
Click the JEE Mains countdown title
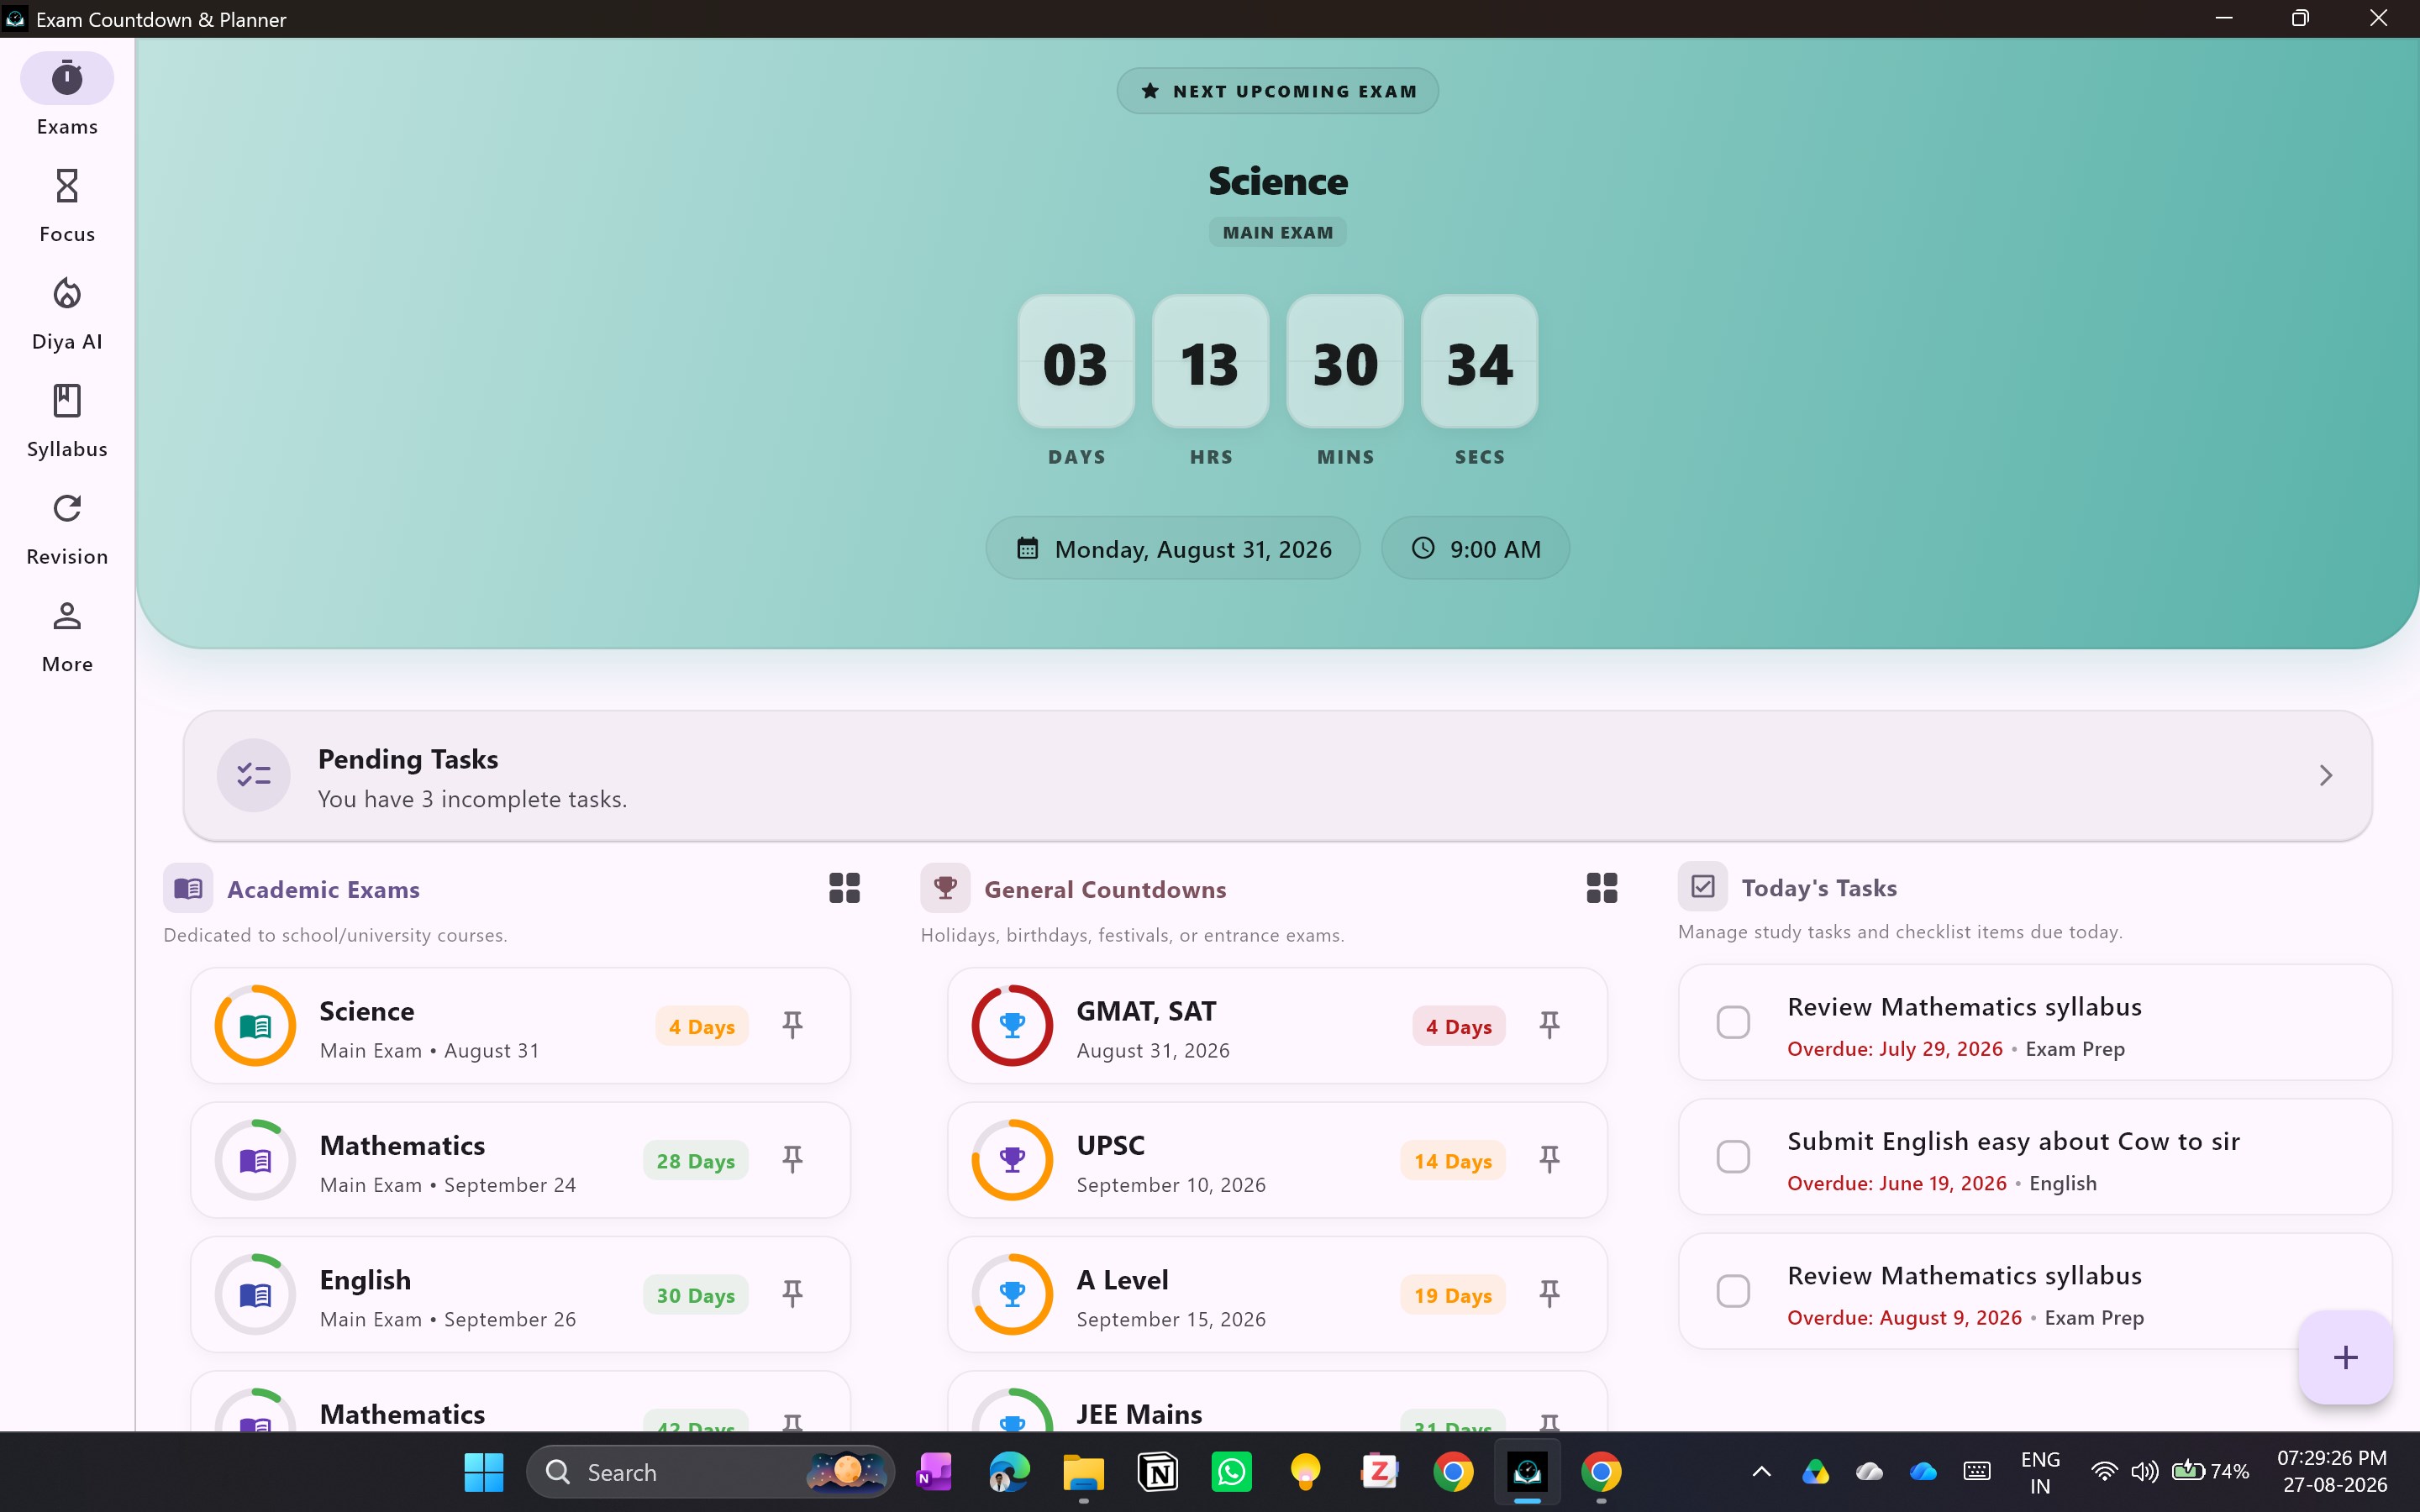[1139, 1414]
